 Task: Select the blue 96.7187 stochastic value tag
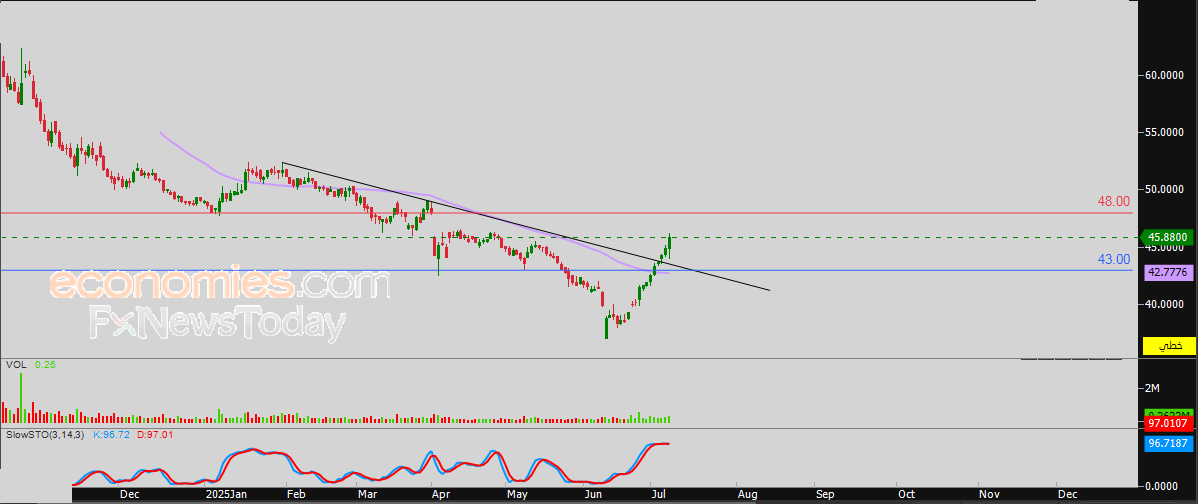pyautogui.click(x=1168, y=443)
